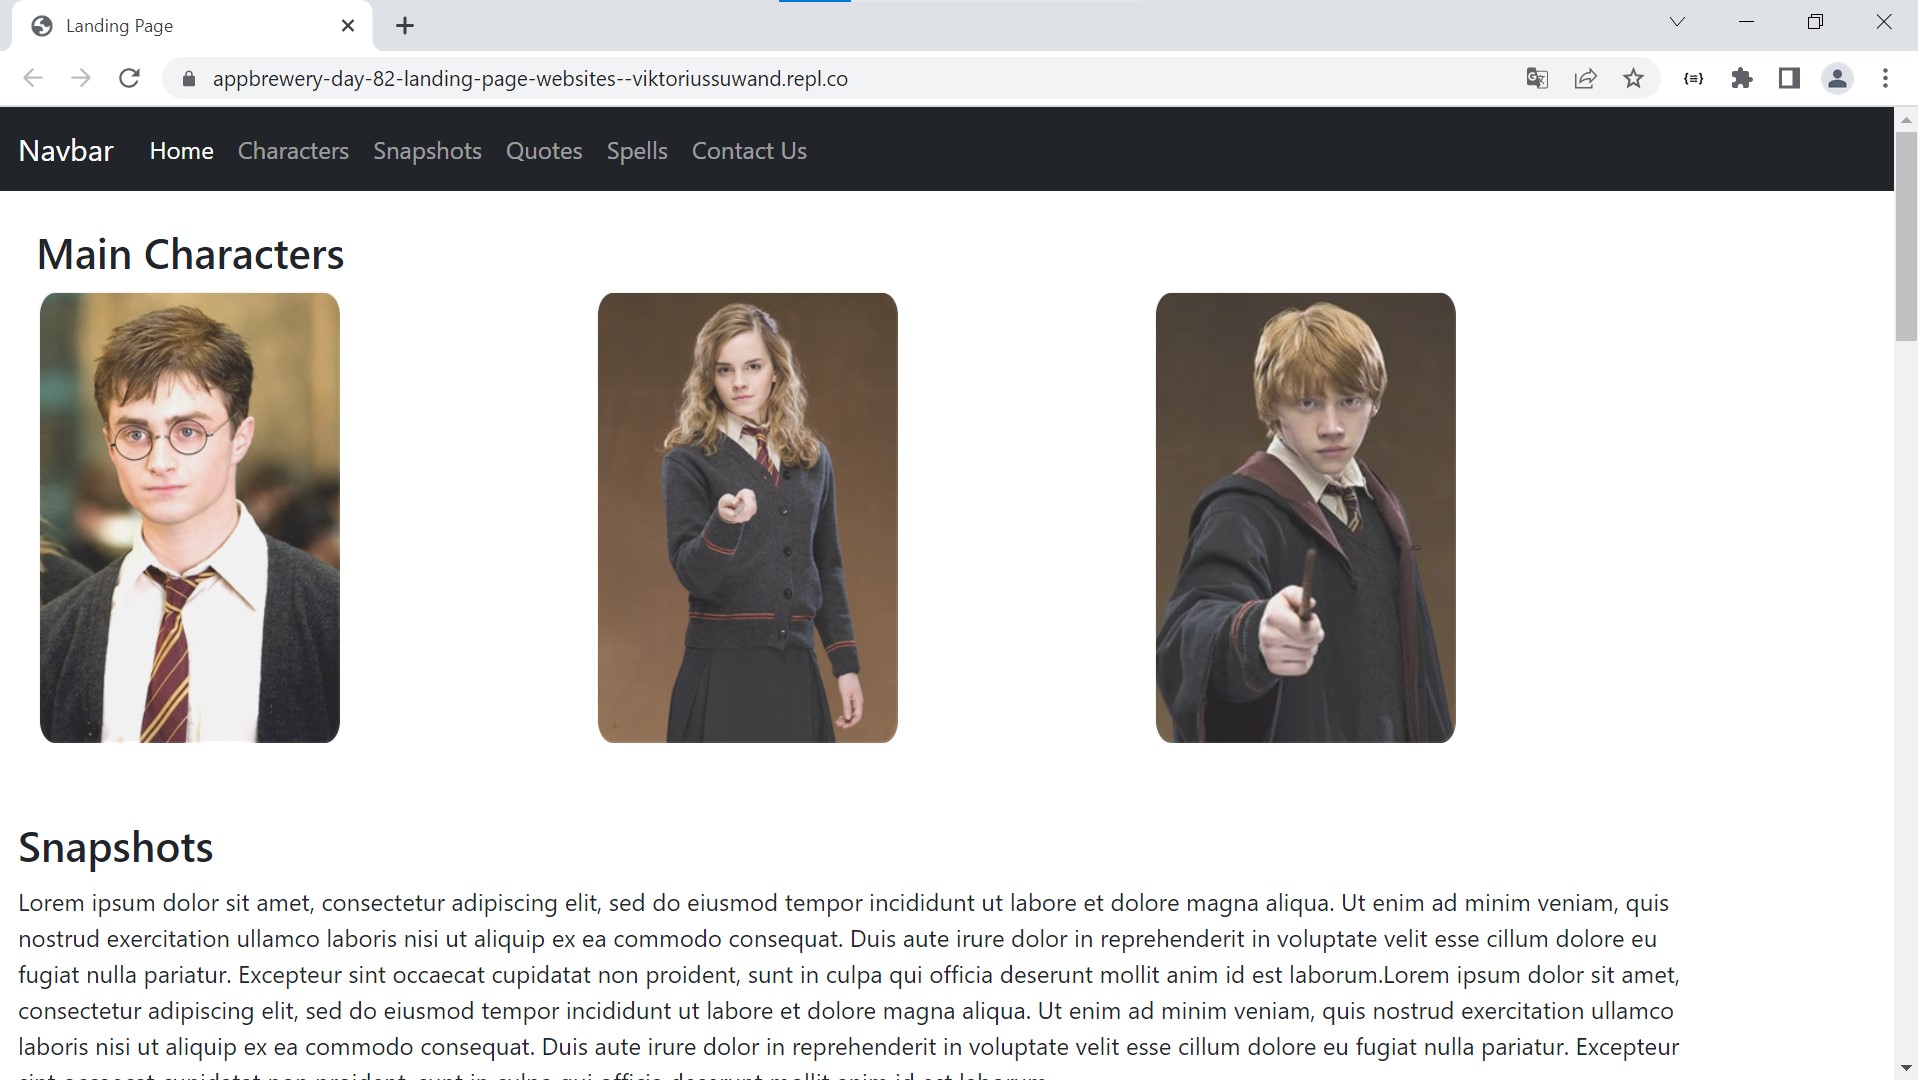Click the Snapshots section heading
Image resolution: width=1918 pixels, height=1080 pixels.
click(116, 847)
